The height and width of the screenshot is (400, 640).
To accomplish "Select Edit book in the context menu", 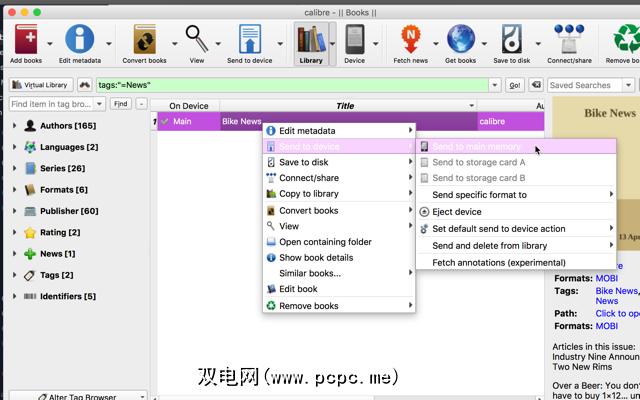I will click(x=339, y=289).
